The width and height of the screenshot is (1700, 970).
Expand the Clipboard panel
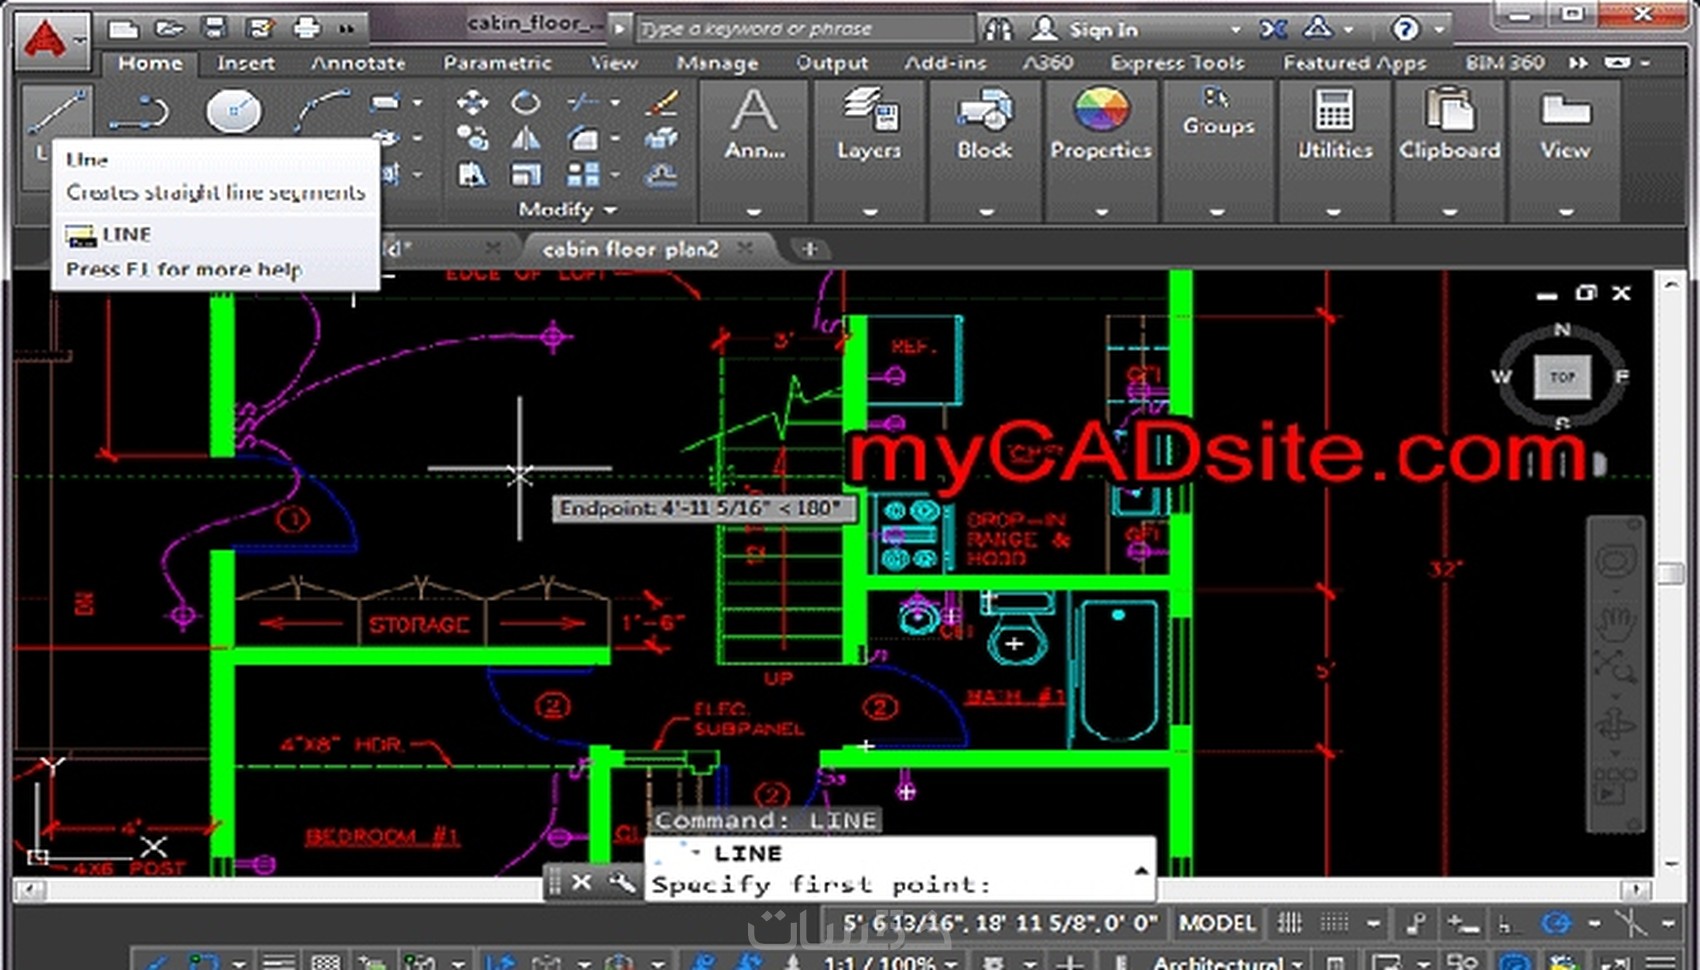tap(1449, 211)
